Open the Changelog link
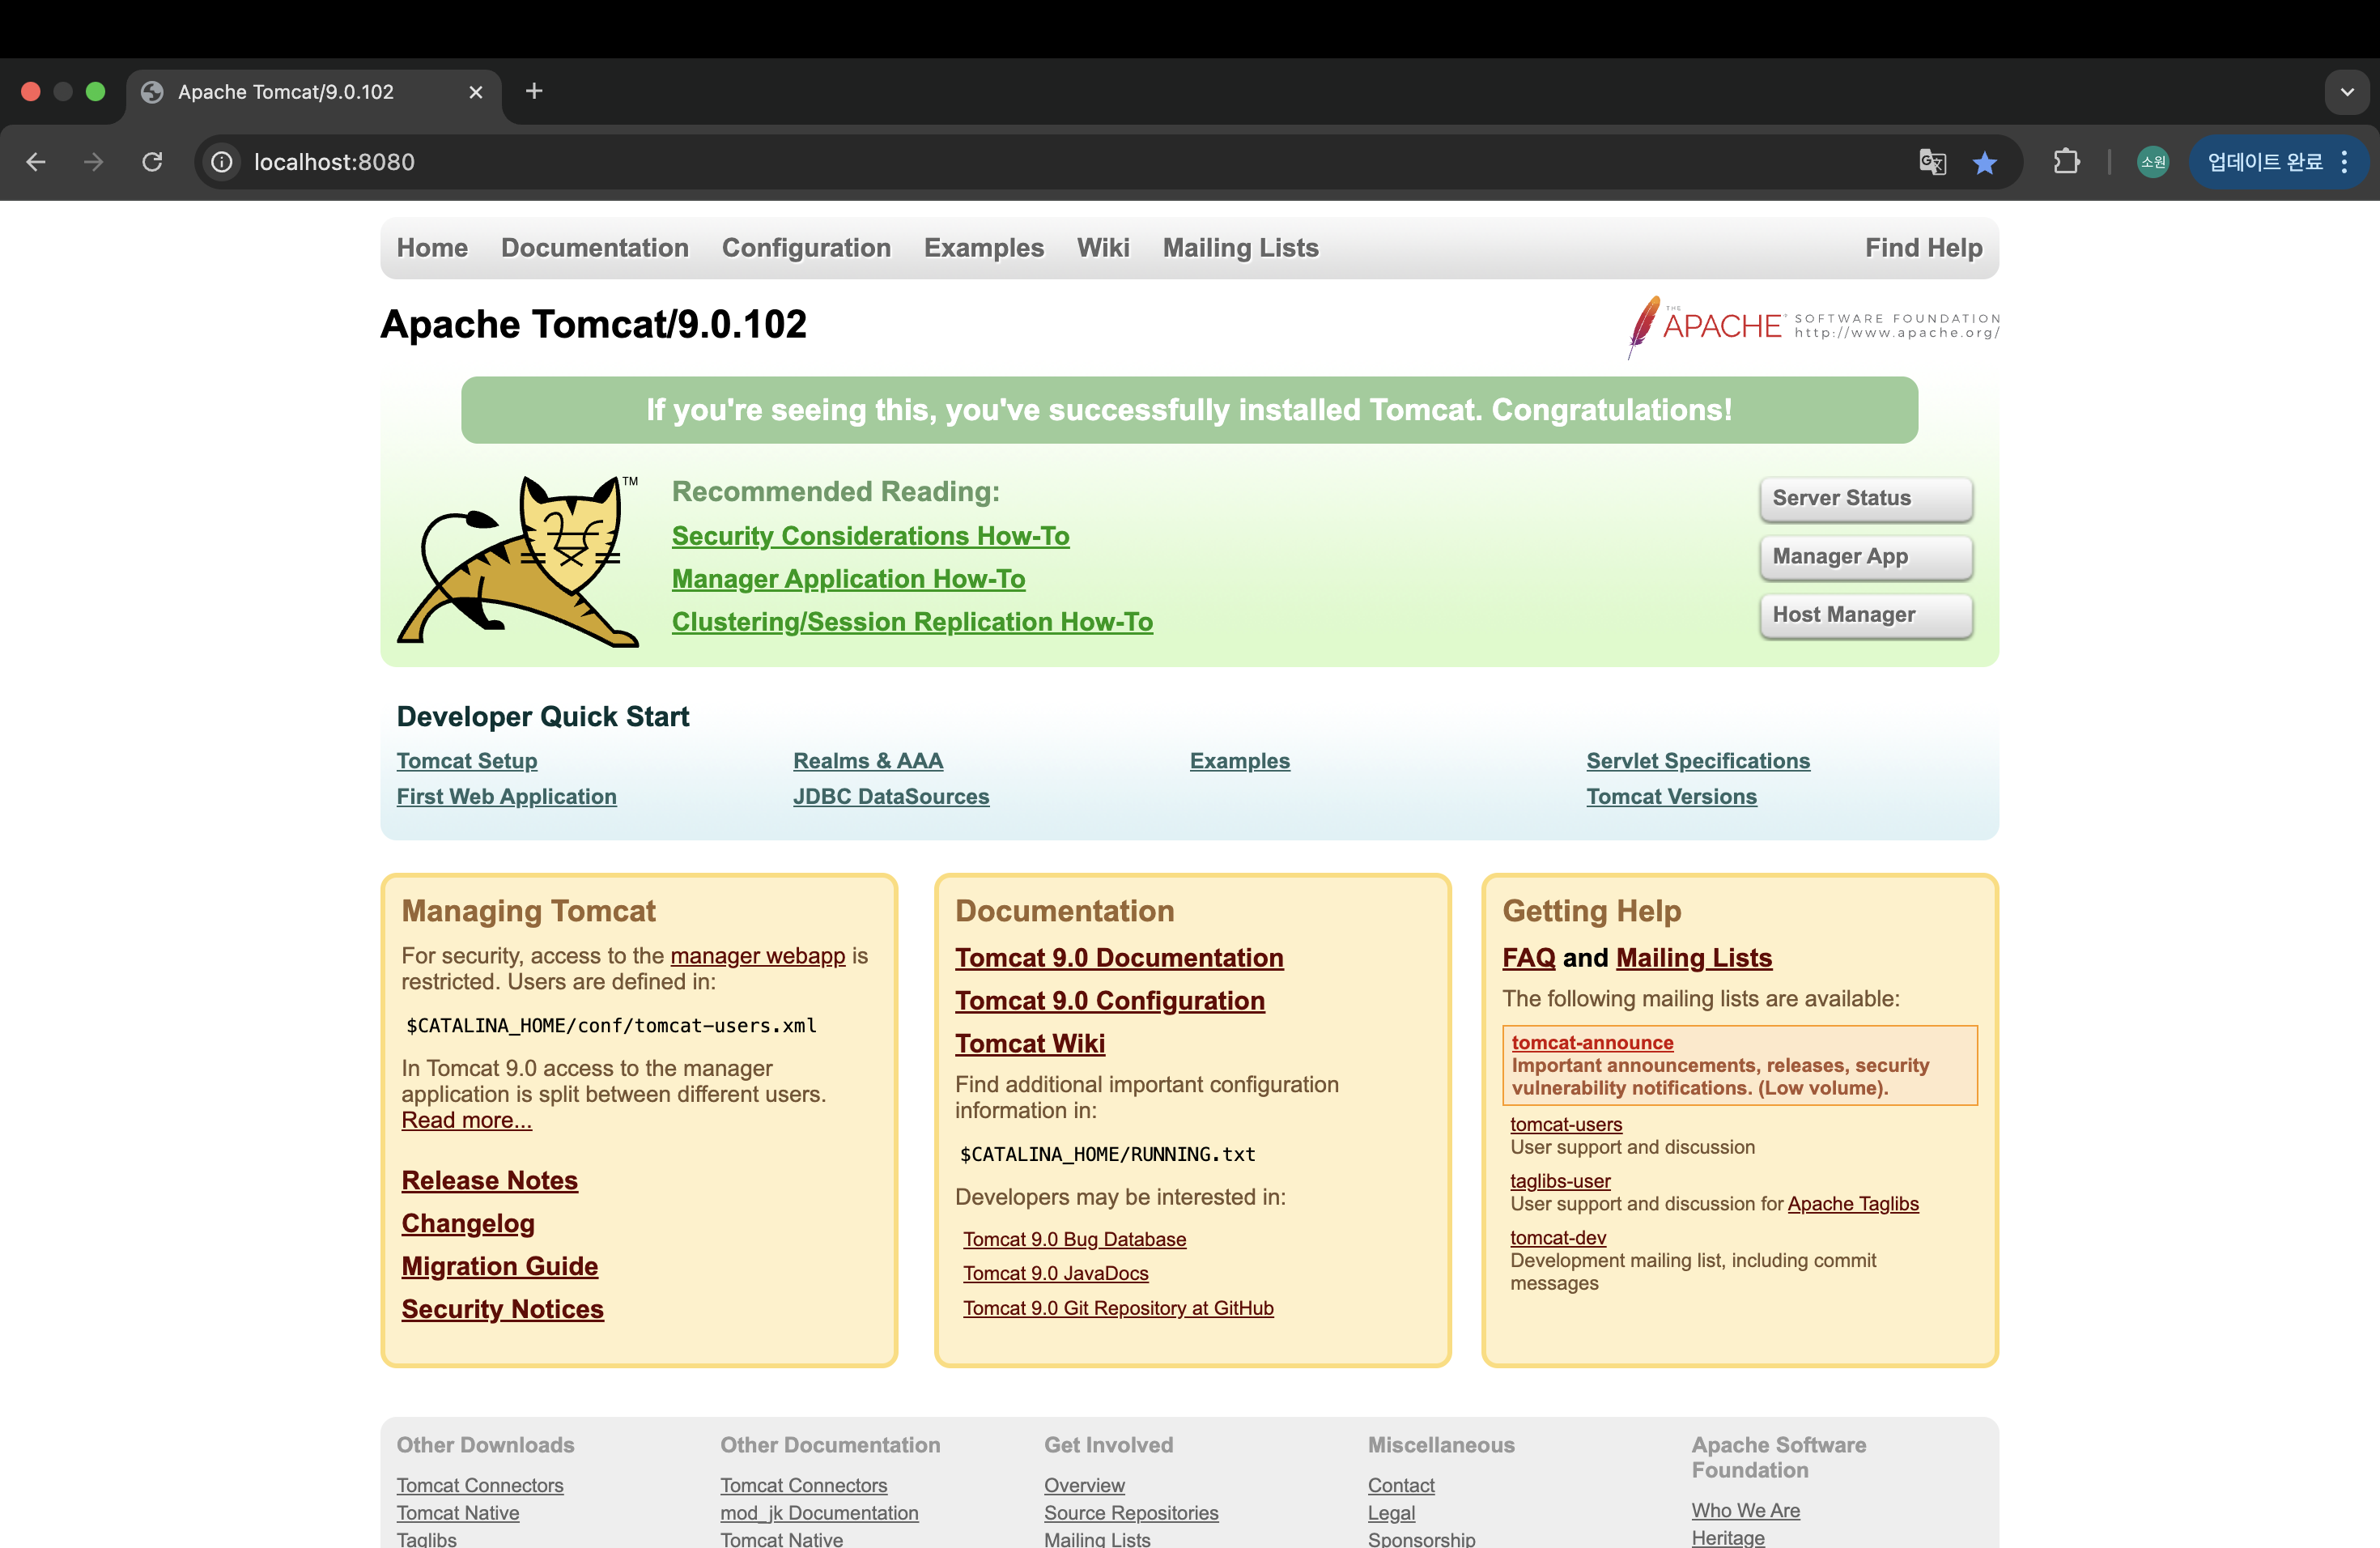 pyautogui.click(x=468, y=1224)
